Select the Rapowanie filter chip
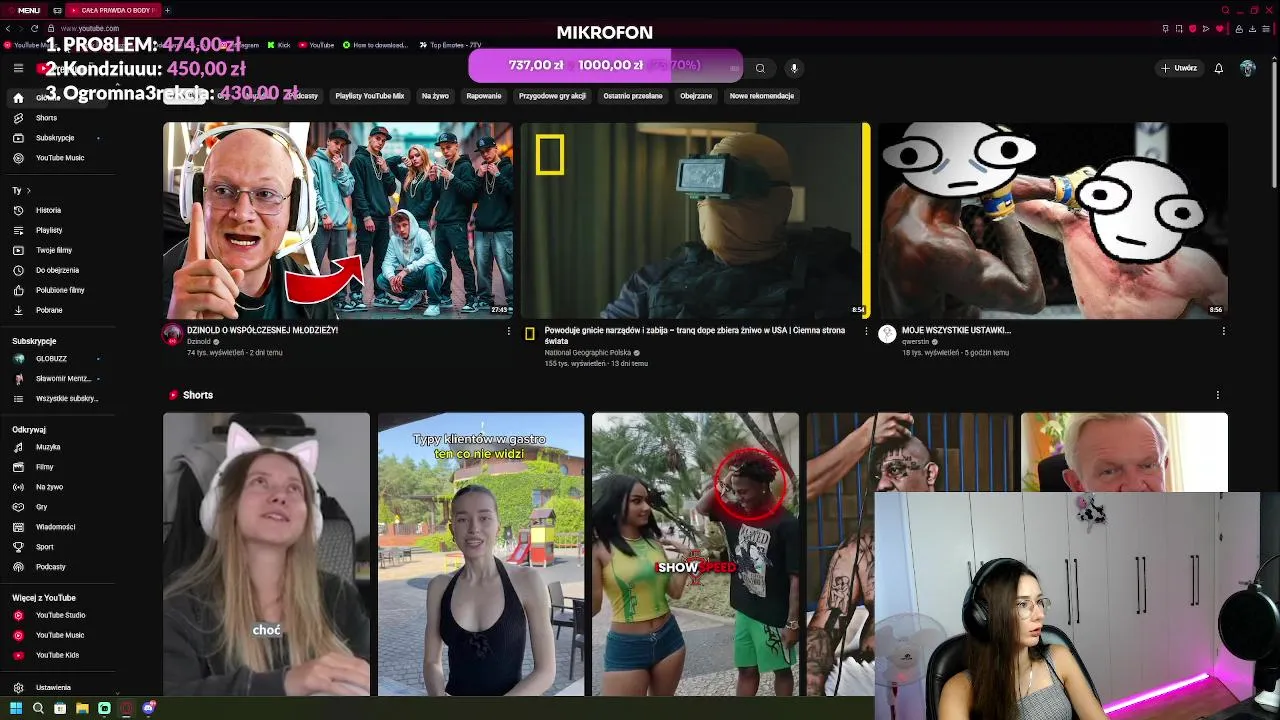 click(x=484, y=96)
